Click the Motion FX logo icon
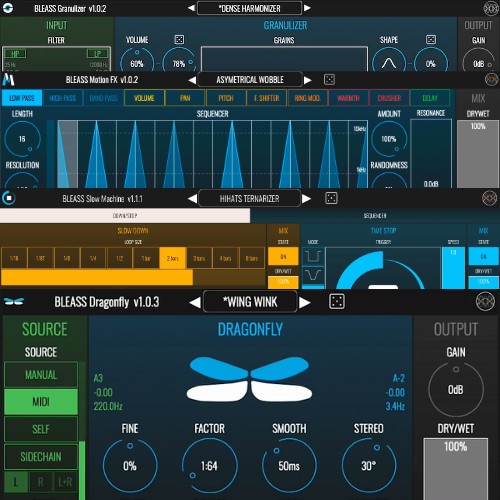The image size is (500, 500). point(9,80)
